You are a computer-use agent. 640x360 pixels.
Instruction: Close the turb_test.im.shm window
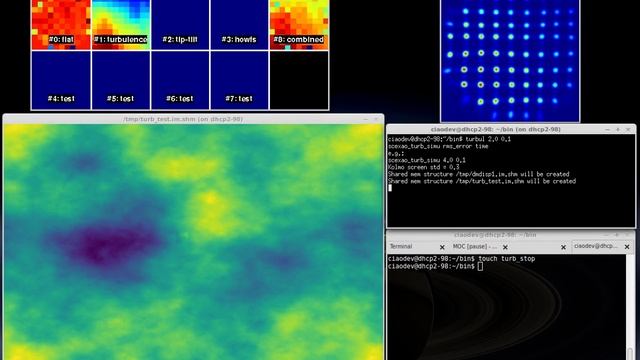(x=376, y=119)
